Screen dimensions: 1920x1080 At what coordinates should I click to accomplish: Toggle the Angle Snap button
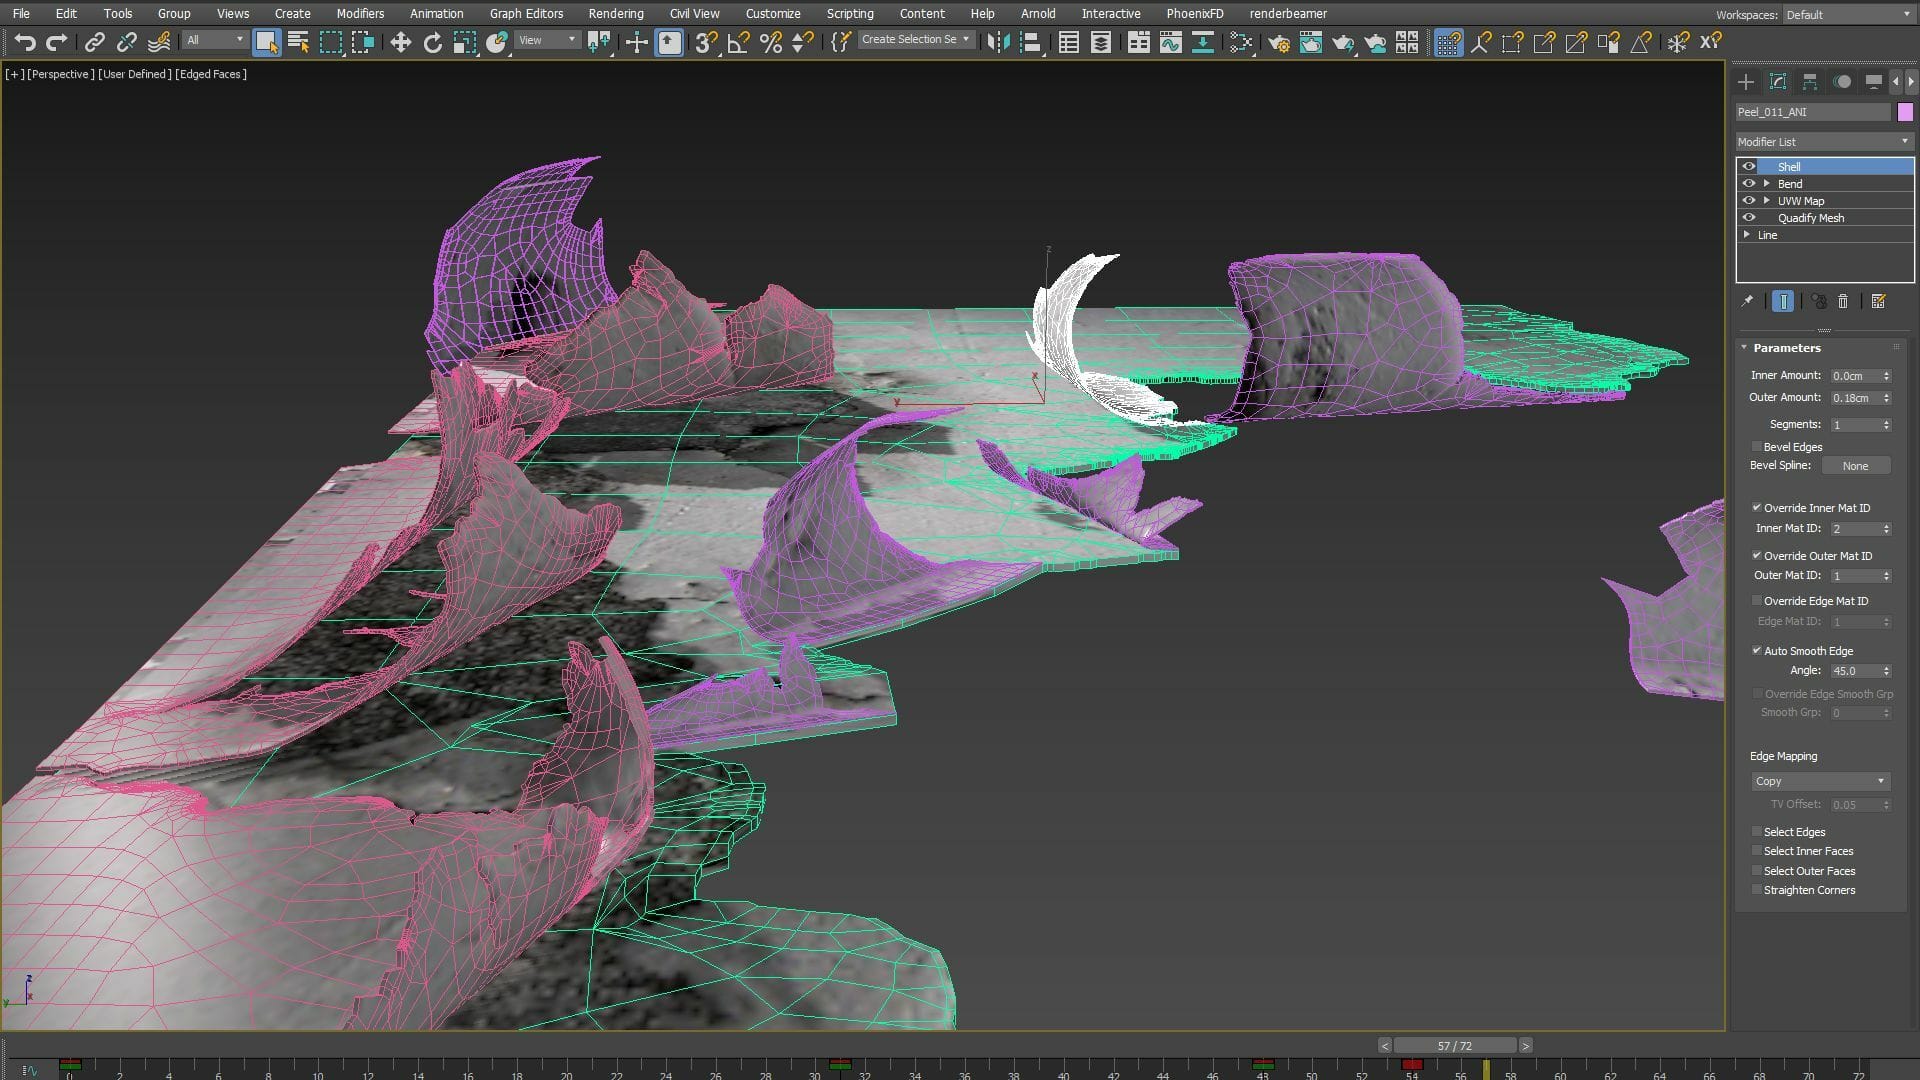pyautogui.click(x=738, y=41)
